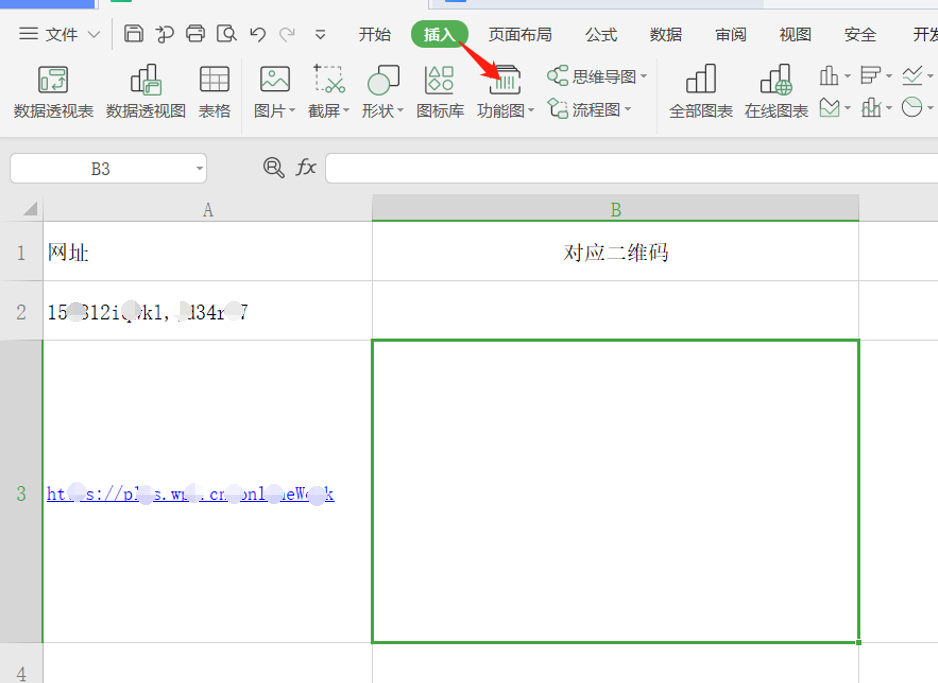Insert a 数据透视表 pivot table

point(53,92)
